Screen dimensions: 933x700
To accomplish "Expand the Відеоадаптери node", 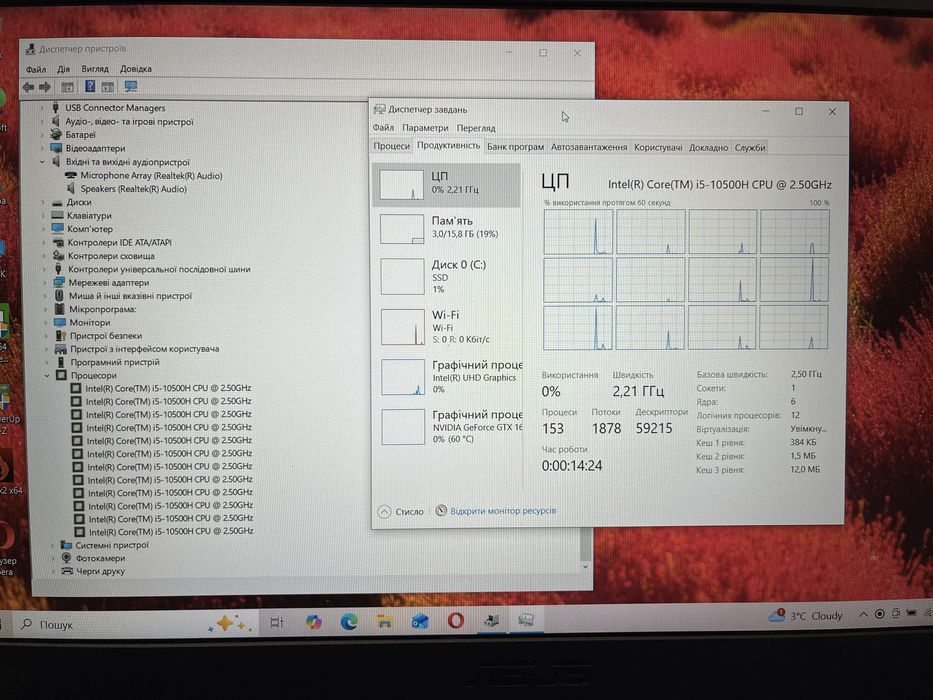I will pyautogui.click(x=42, y=148).
